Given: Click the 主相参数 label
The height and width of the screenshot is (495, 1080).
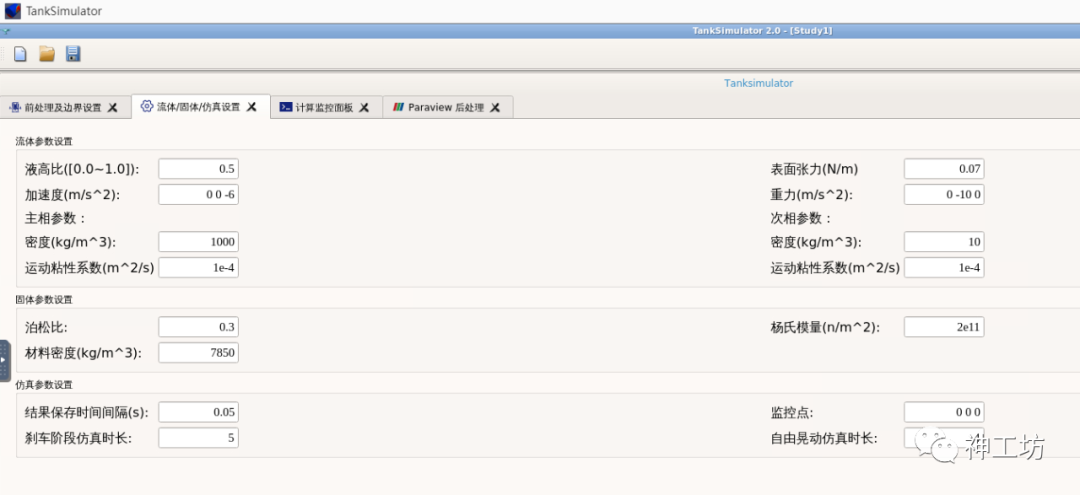Looking at the screenshot, I should point(55,218).
